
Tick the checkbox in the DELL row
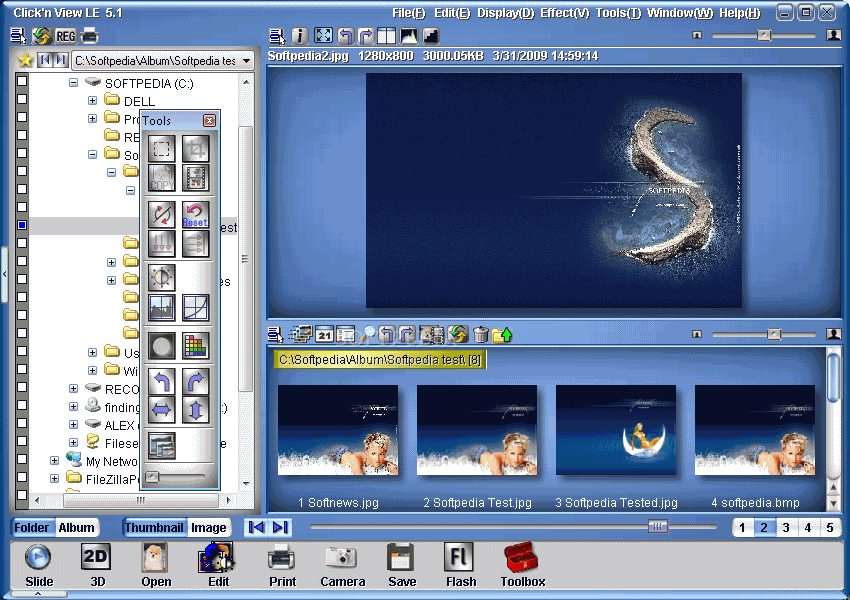22,99
